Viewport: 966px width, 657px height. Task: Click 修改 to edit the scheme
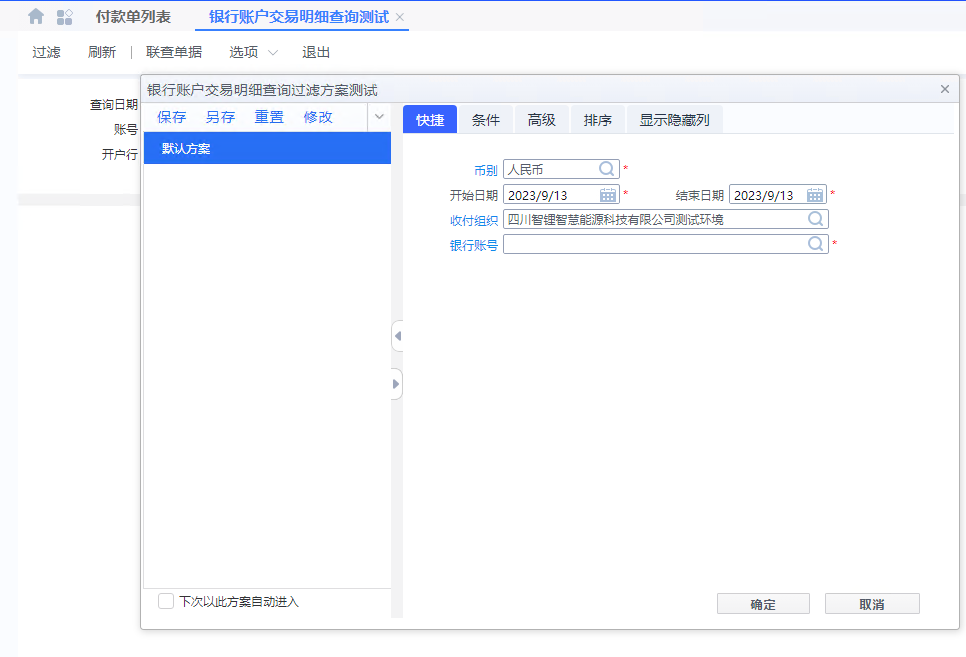click(318, 117)
